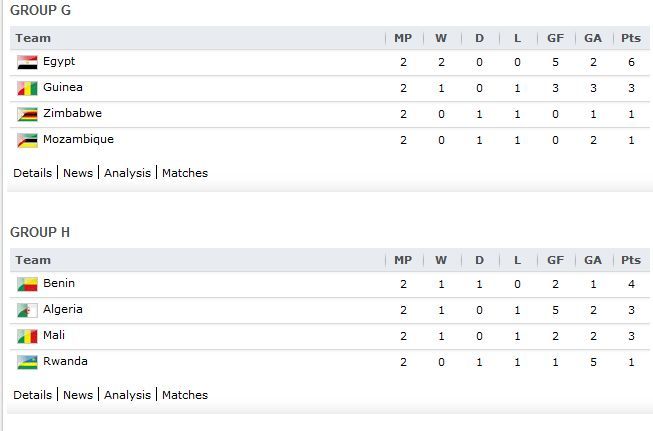Click the GF column header in Group H
Viewport: 653px width, 431px height.
(555, 260)
